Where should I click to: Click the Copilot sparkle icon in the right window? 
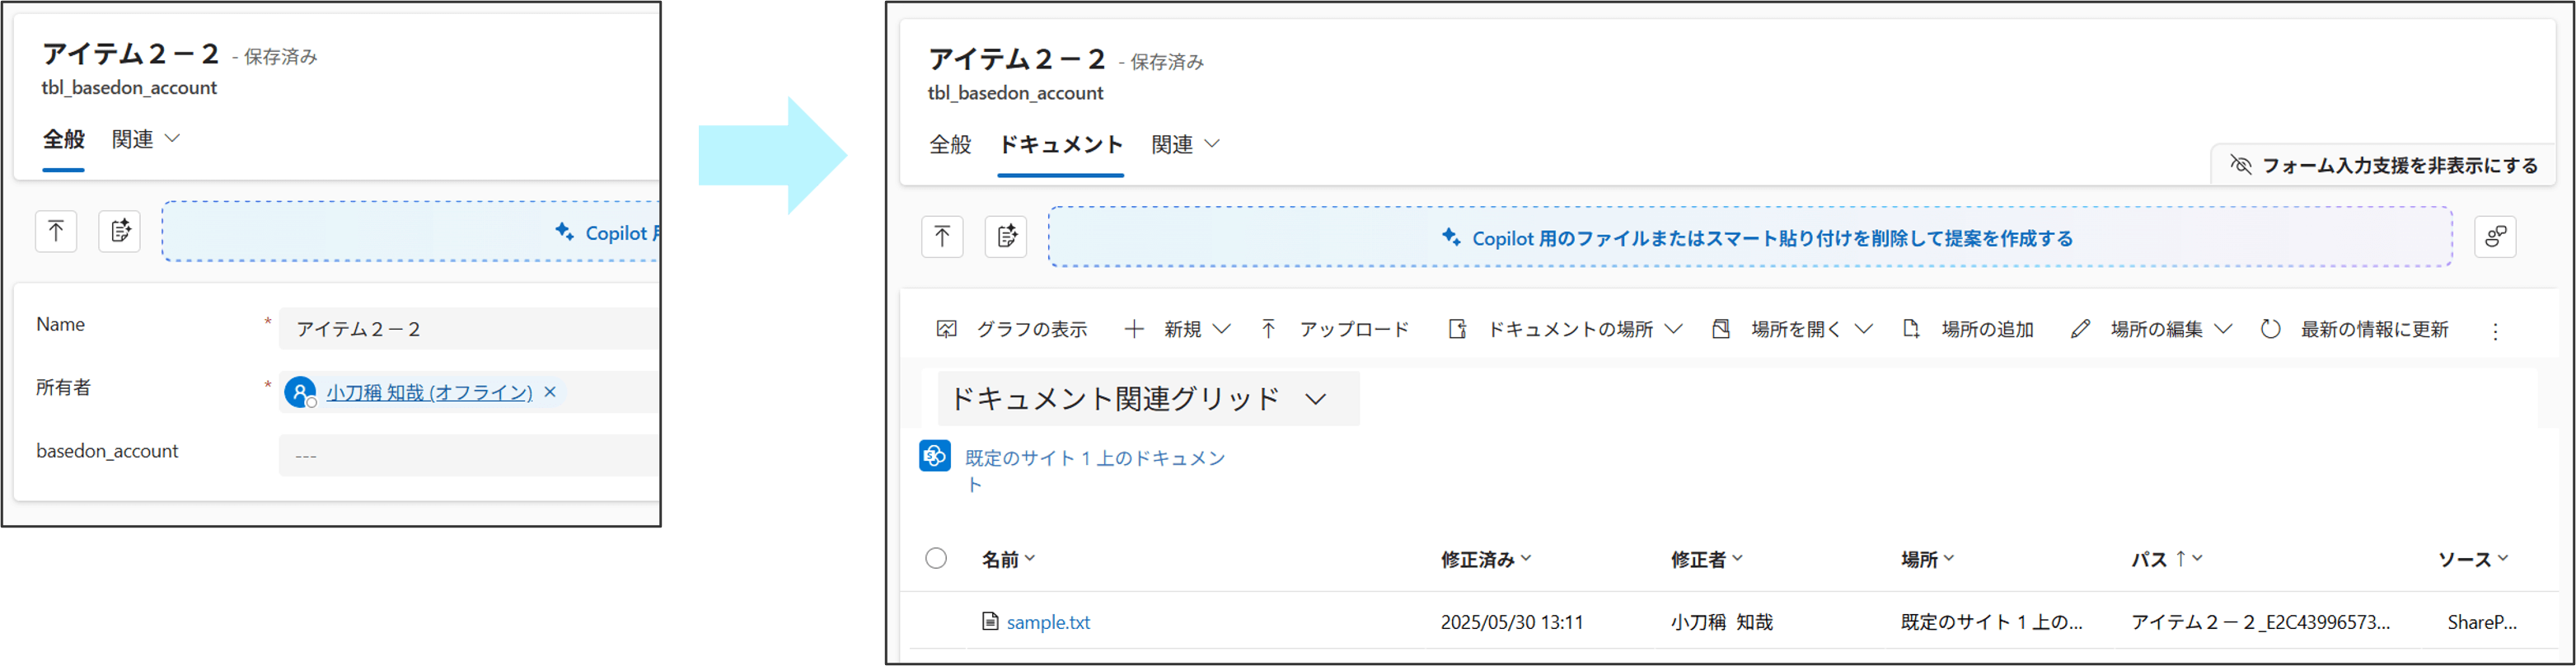pyautogui.click(x=1451, y=237)
